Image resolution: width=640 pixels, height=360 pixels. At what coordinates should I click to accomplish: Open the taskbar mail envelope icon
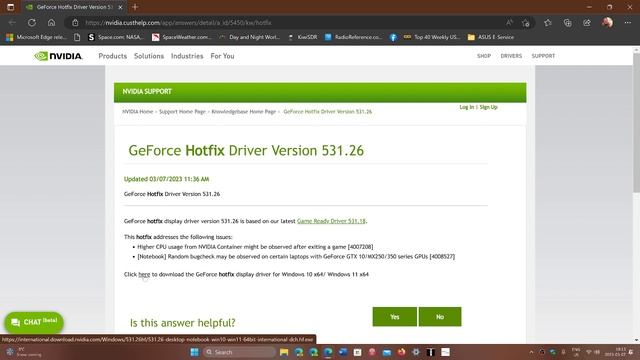click(x=387, y=352)
